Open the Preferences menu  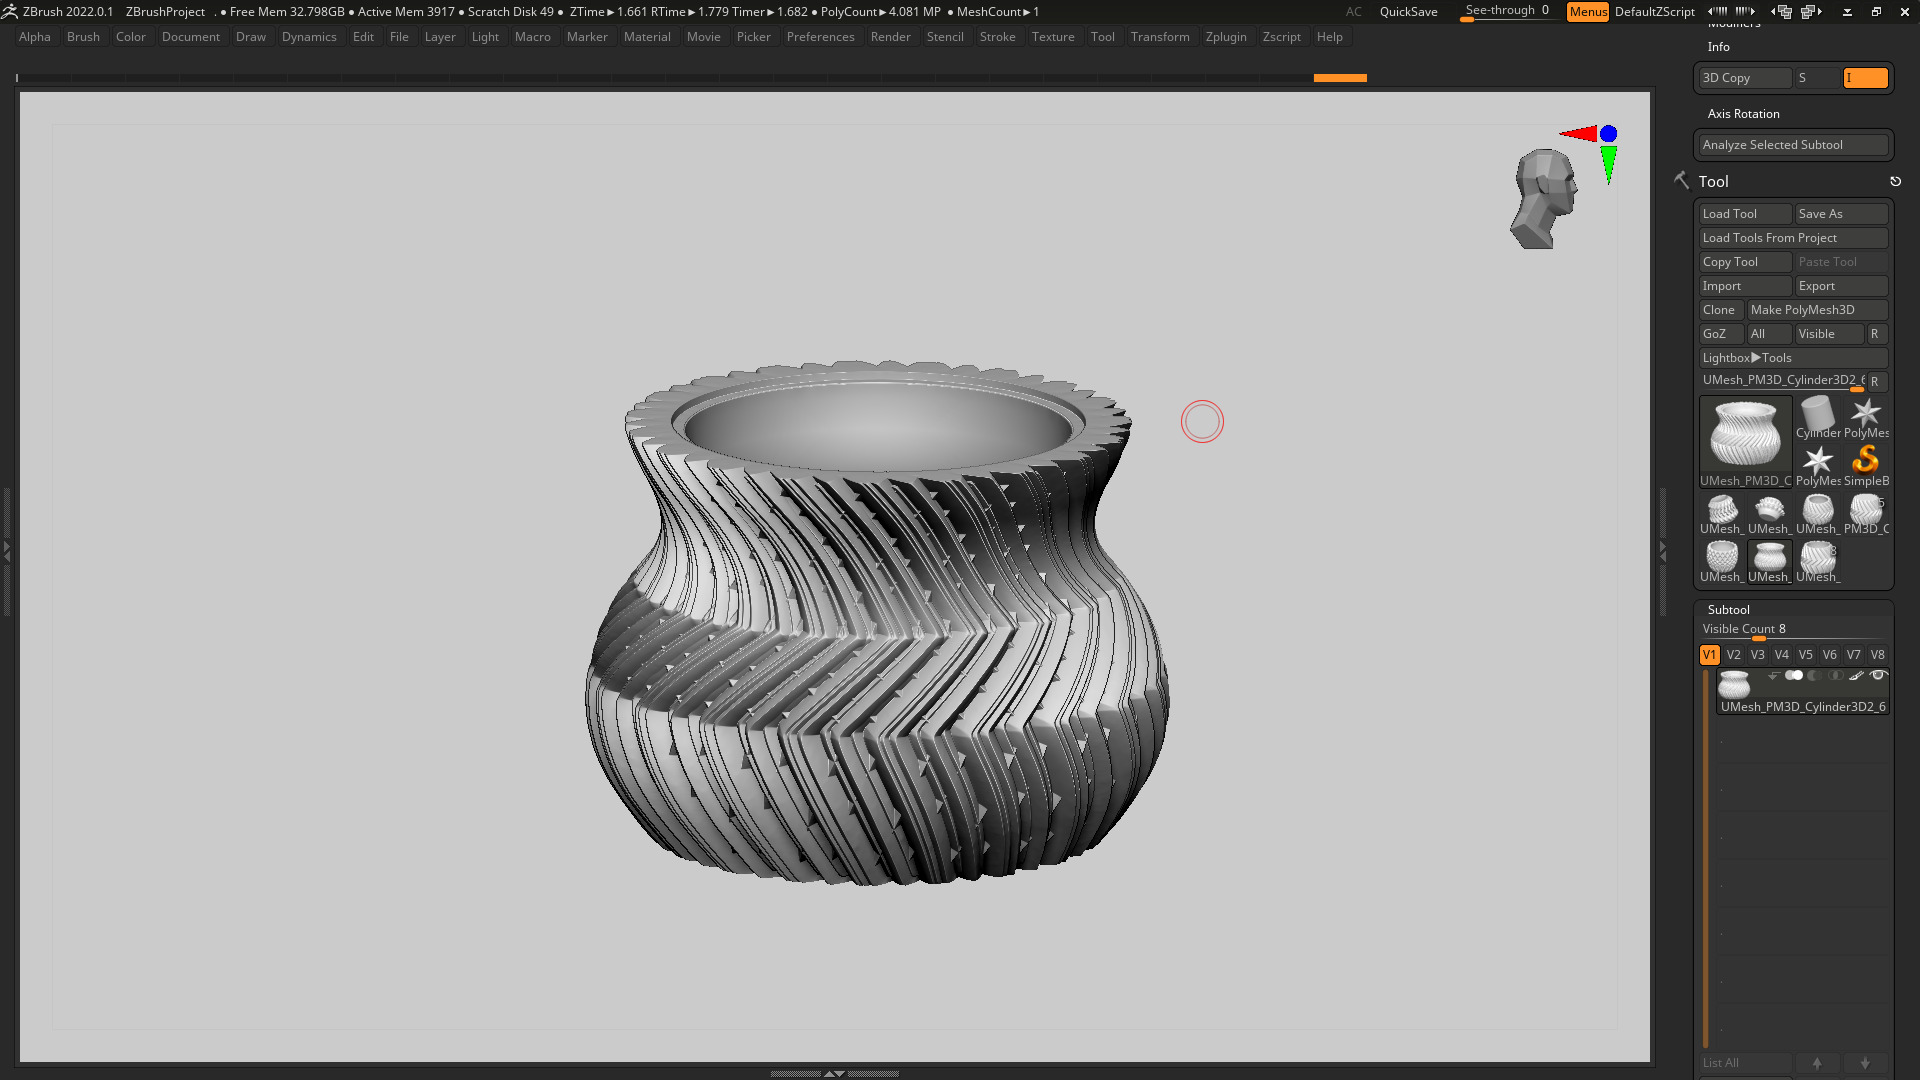pos(820,37)
